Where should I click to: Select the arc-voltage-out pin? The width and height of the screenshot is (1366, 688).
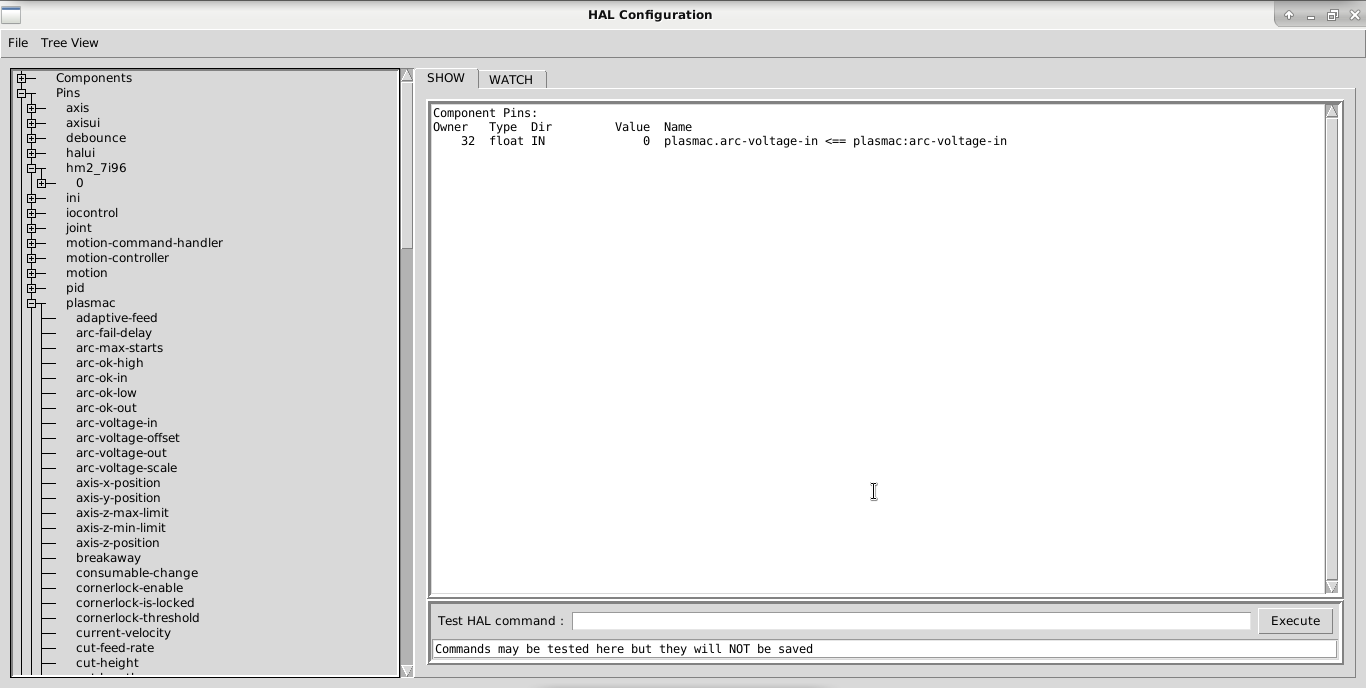pos(121,453)
